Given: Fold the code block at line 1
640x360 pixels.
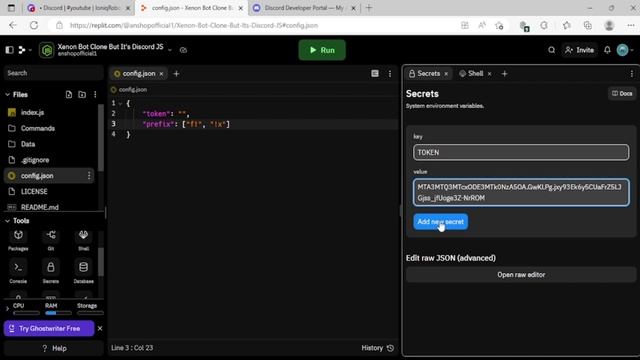Looking at the screenshot, I should [x=120, y=104].
